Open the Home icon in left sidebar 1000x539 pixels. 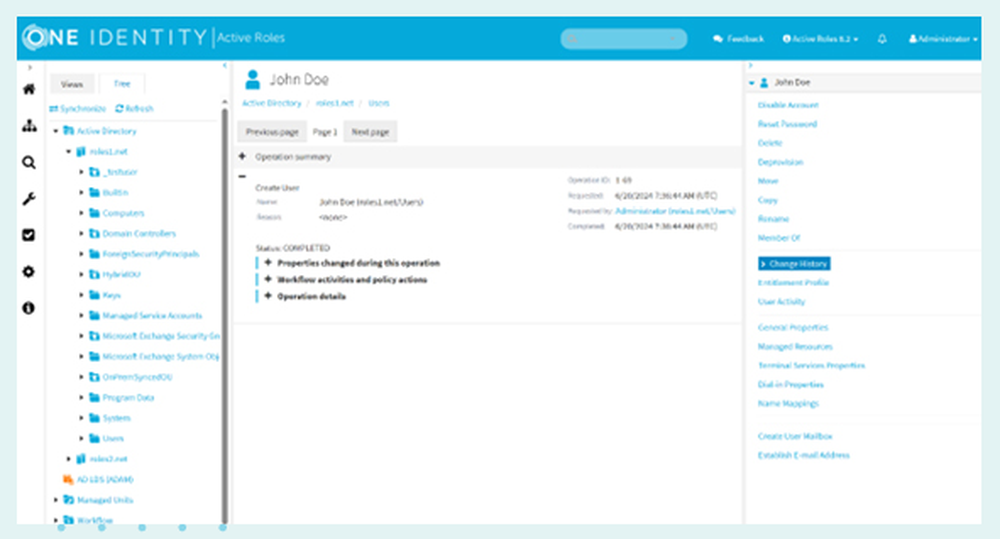(29, 89)
